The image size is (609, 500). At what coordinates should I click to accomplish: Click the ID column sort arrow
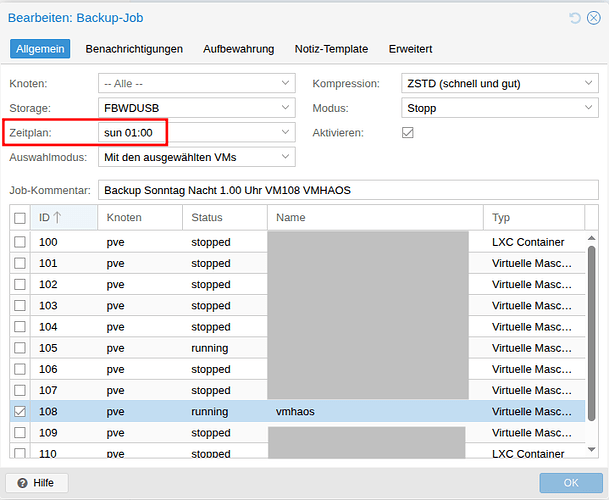(57, 217)
